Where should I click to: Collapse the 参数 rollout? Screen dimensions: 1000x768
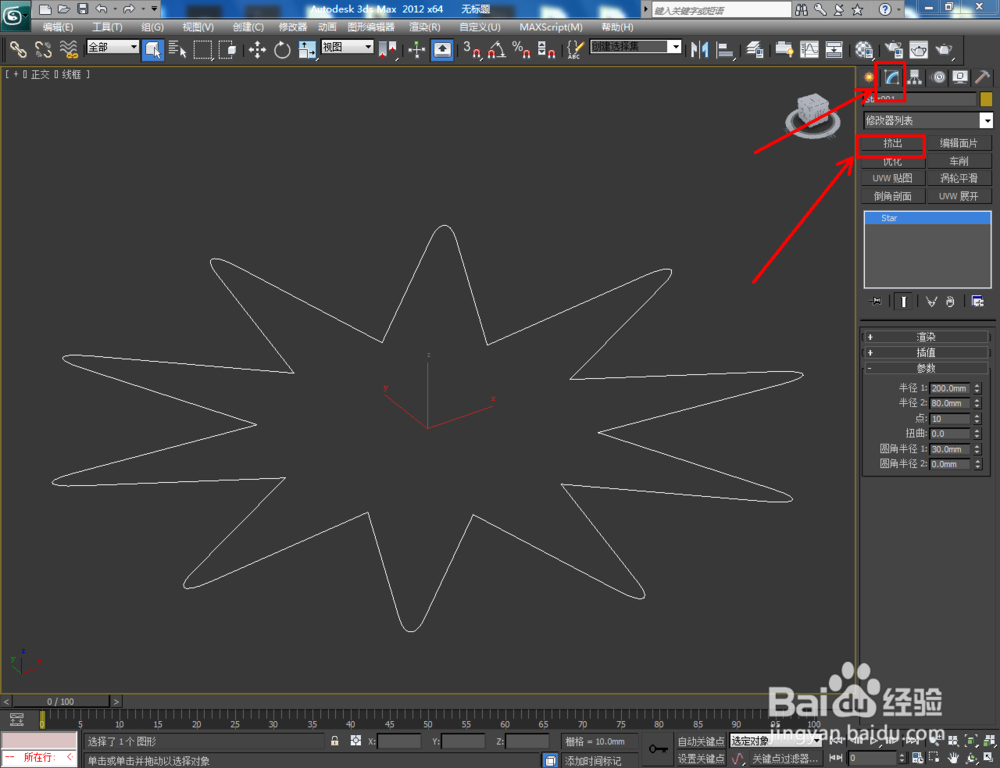(925, 368)
